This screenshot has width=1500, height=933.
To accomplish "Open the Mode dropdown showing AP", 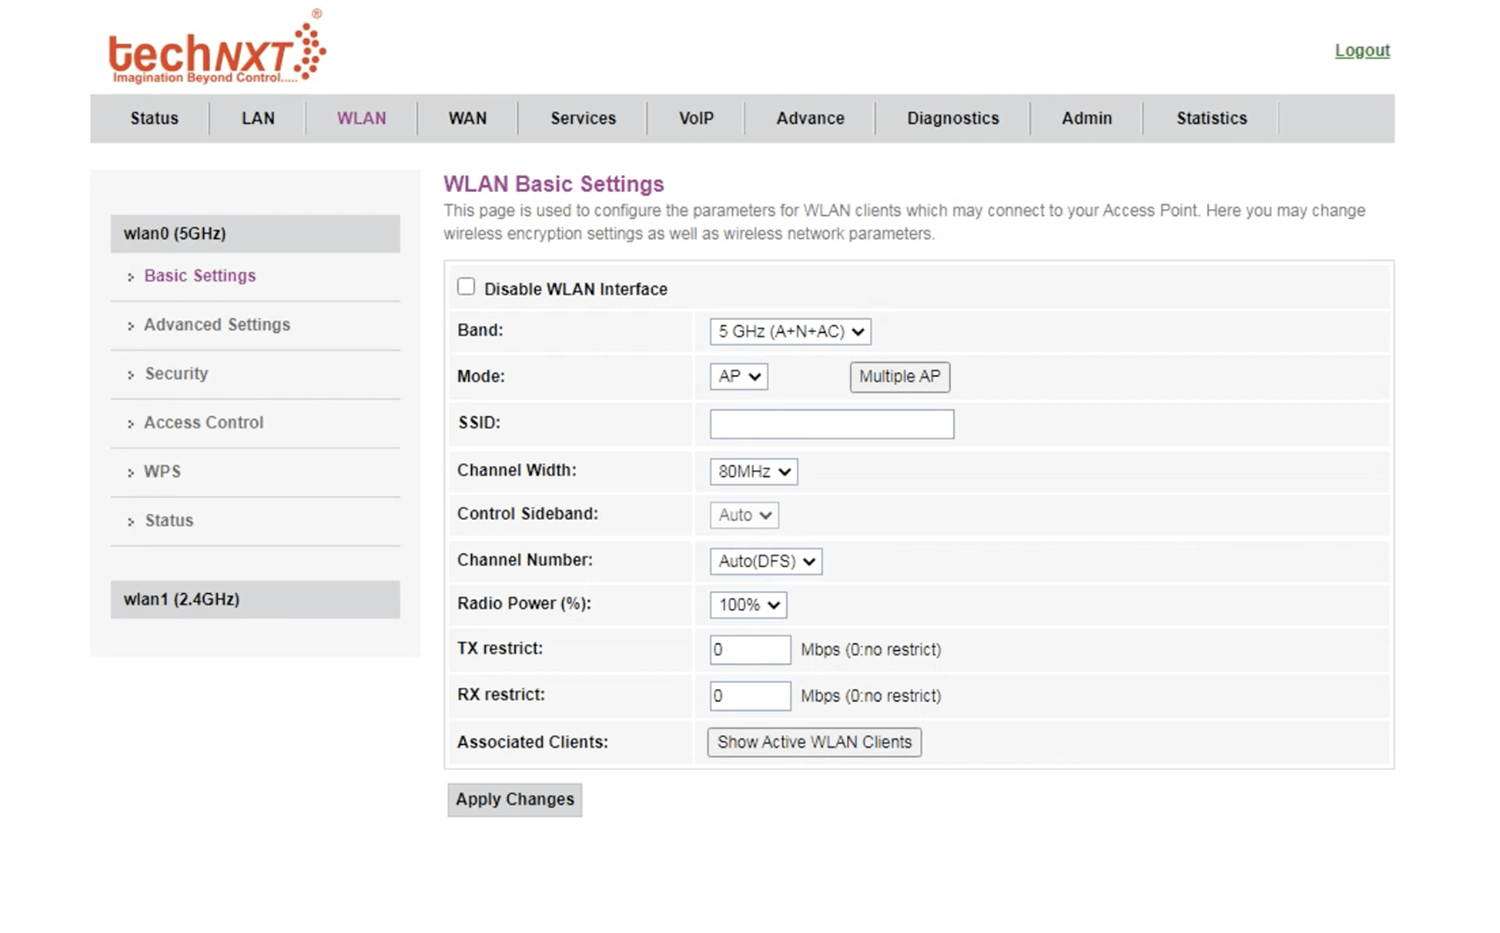I will [738, 377].
